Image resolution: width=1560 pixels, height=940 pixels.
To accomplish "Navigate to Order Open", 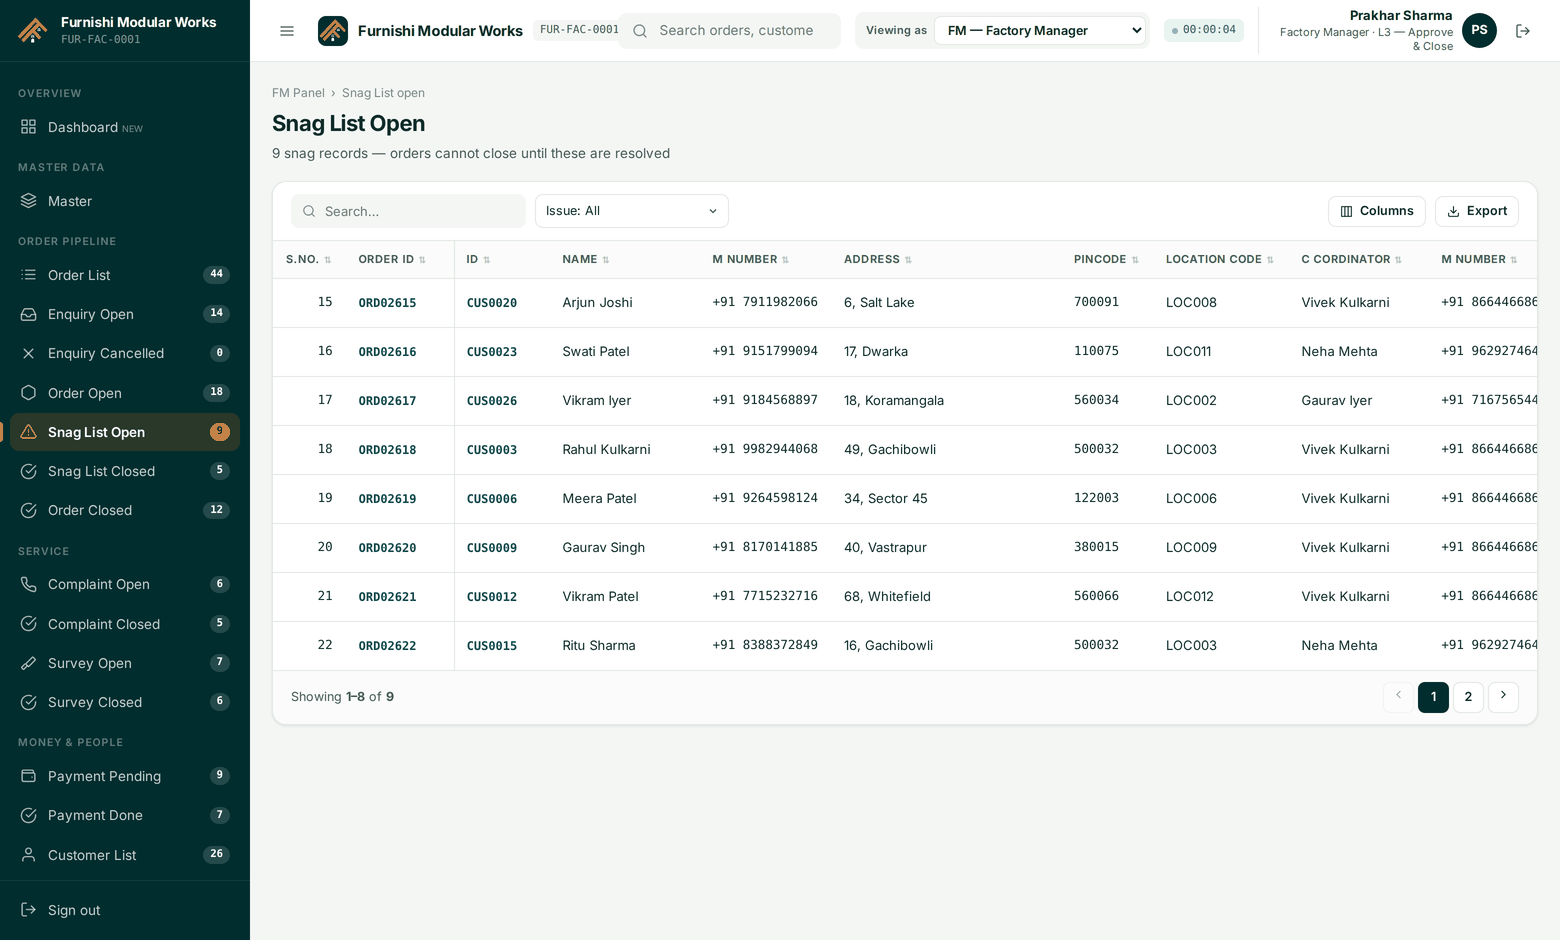I will pyautogui.click(x=125, y=393).
